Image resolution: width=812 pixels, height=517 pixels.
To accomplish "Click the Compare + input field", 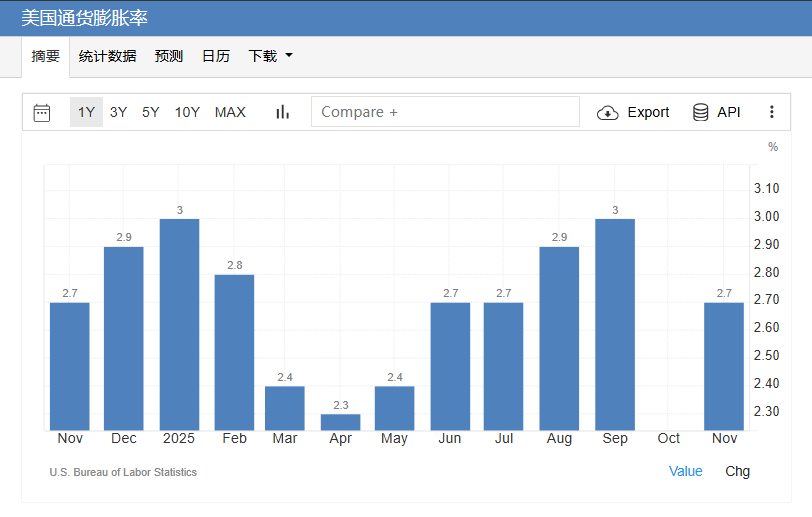I will tap(445, 112).
